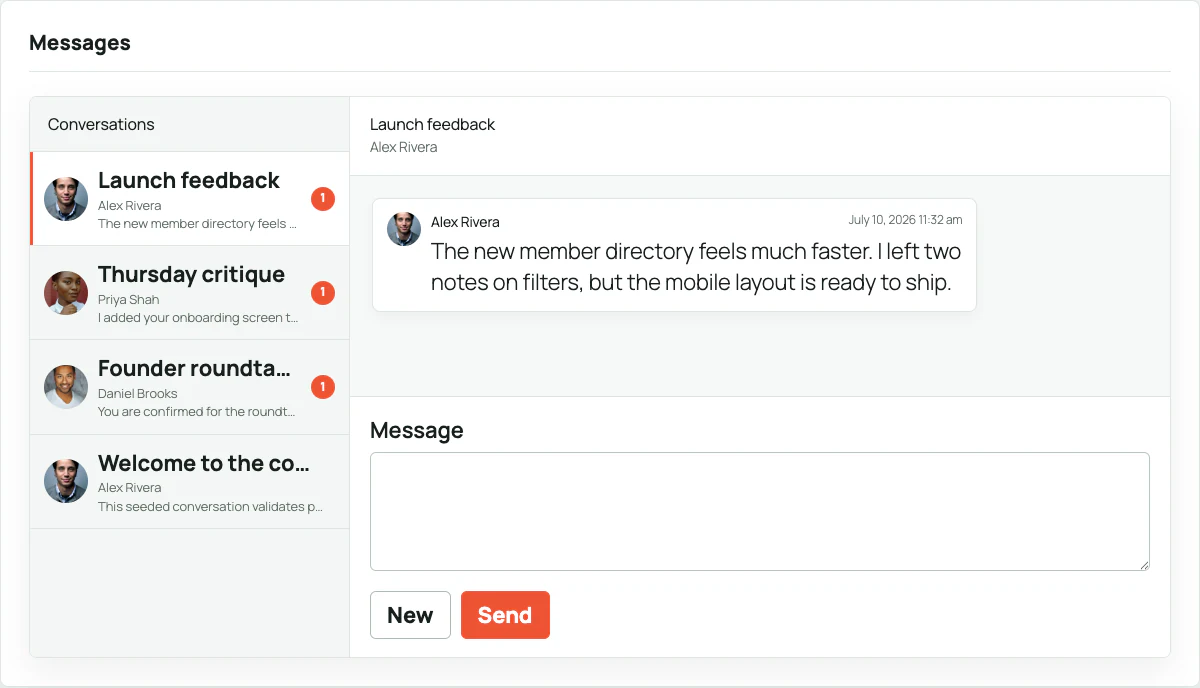The image size is (1200, 688).
Task: Click the Conversations list header
Action: tap(101, 124)
